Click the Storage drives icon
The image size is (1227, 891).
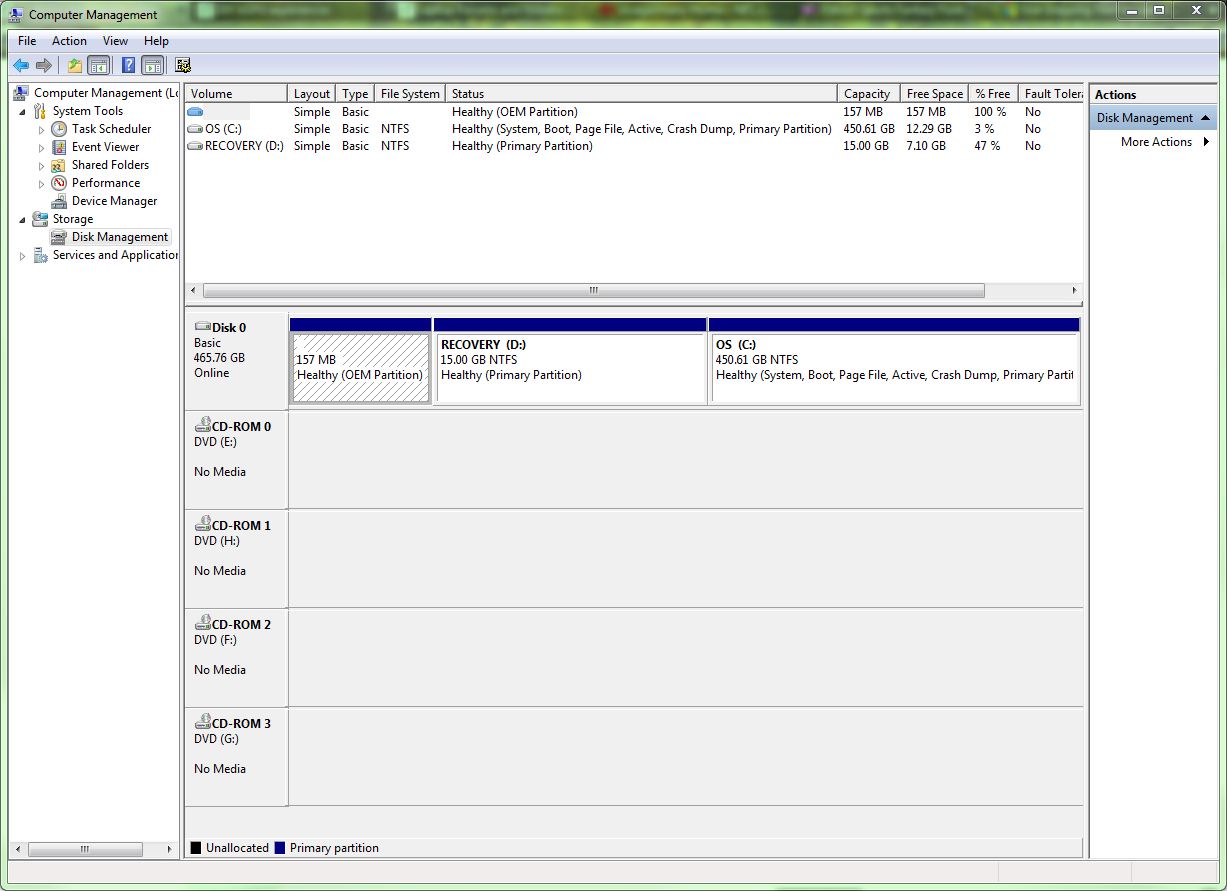click(x=40, y=219)
